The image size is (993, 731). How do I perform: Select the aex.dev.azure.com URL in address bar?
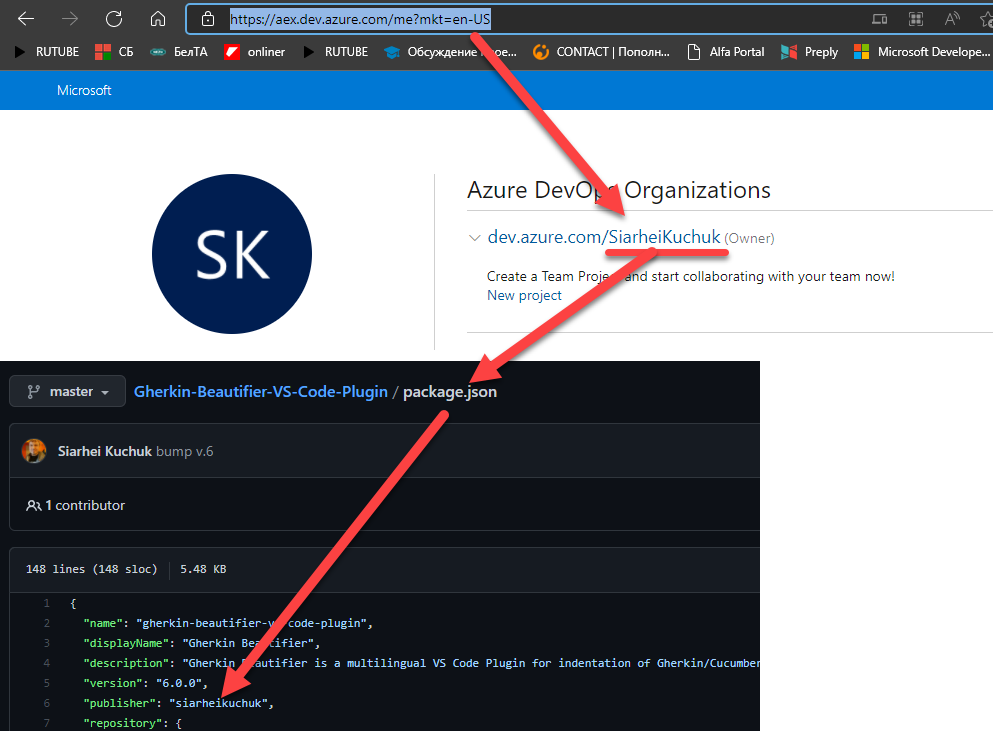(360, 19)
